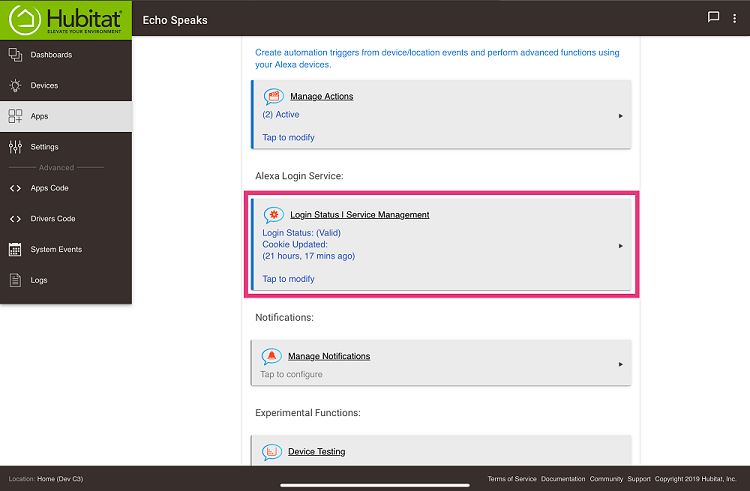750x491 pixels.
Task: Click the Devices lightbulb icon
Action: click(15, 86)
